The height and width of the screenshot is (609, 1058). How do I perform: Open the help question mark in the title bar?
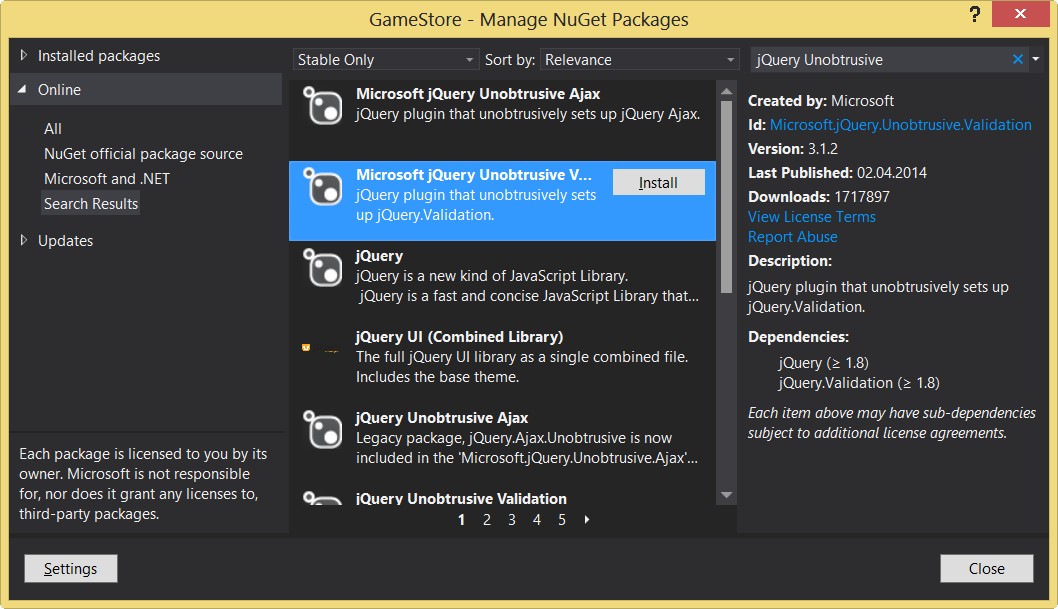pyautogui.click(x=974, y=13)
